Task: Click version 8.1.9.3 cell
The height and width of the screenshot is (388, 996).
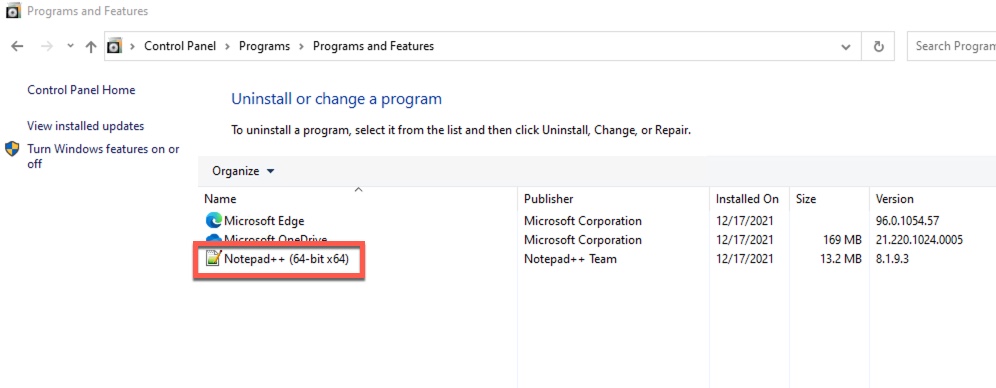Action: pos(892,259)
